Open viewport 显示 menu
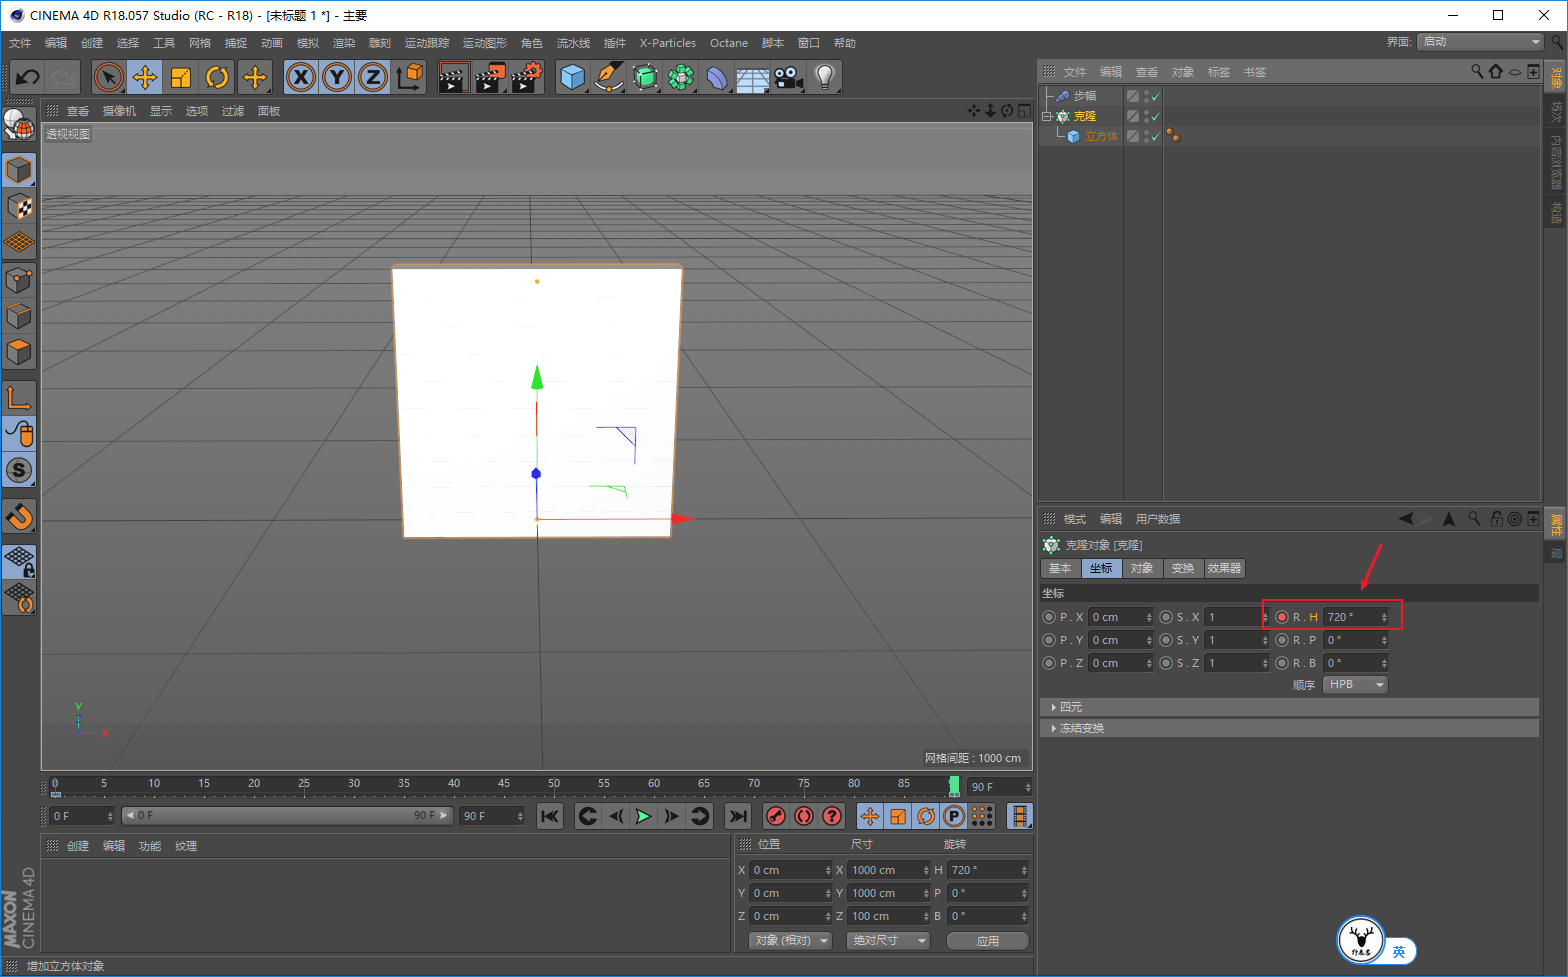Viewport: 1568px width, 977px height. pos(161,111)
